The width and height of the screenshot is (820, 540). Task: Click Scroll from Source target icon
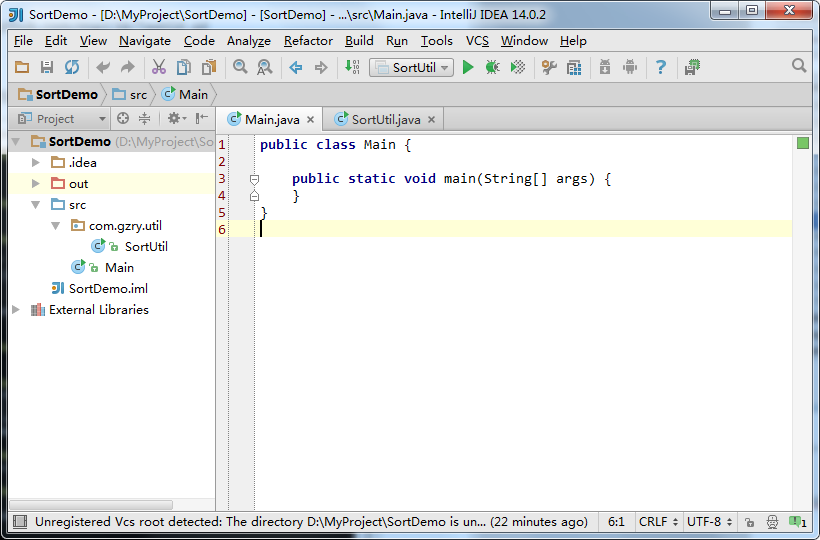(x=123, y=119)
